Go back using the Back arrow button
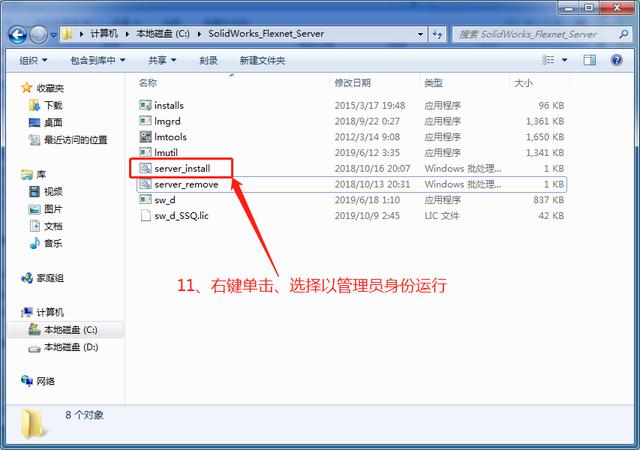The image size is (640, 450). 18,35
